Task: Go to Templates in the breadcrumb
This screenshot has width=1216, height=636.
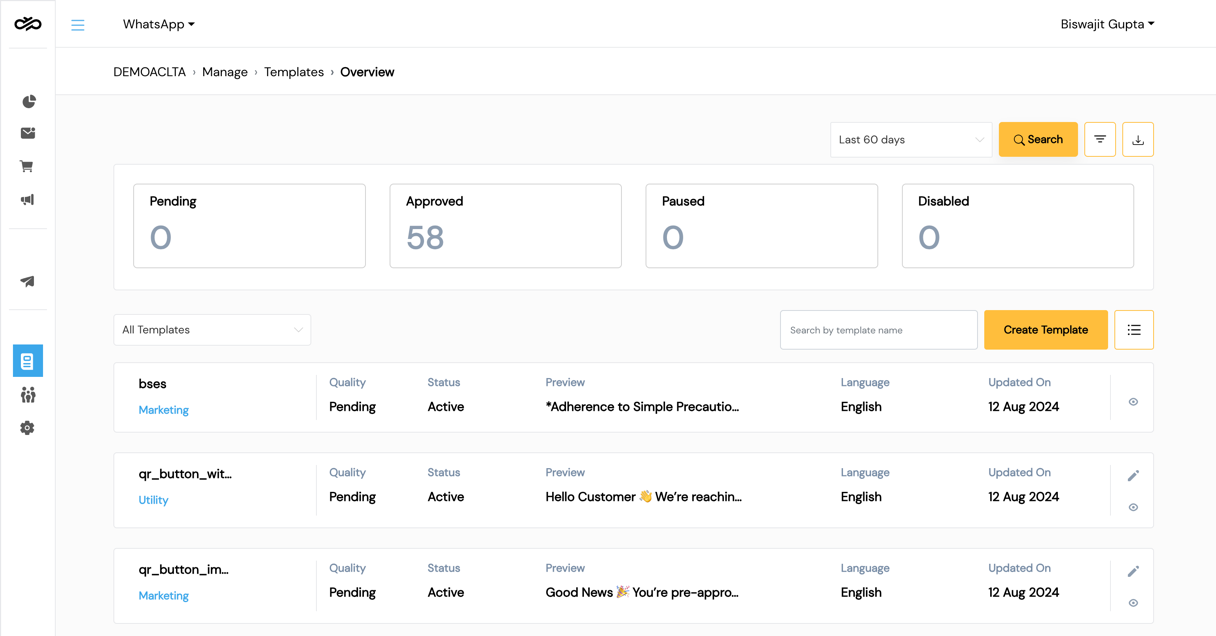Action: point(294,72)
